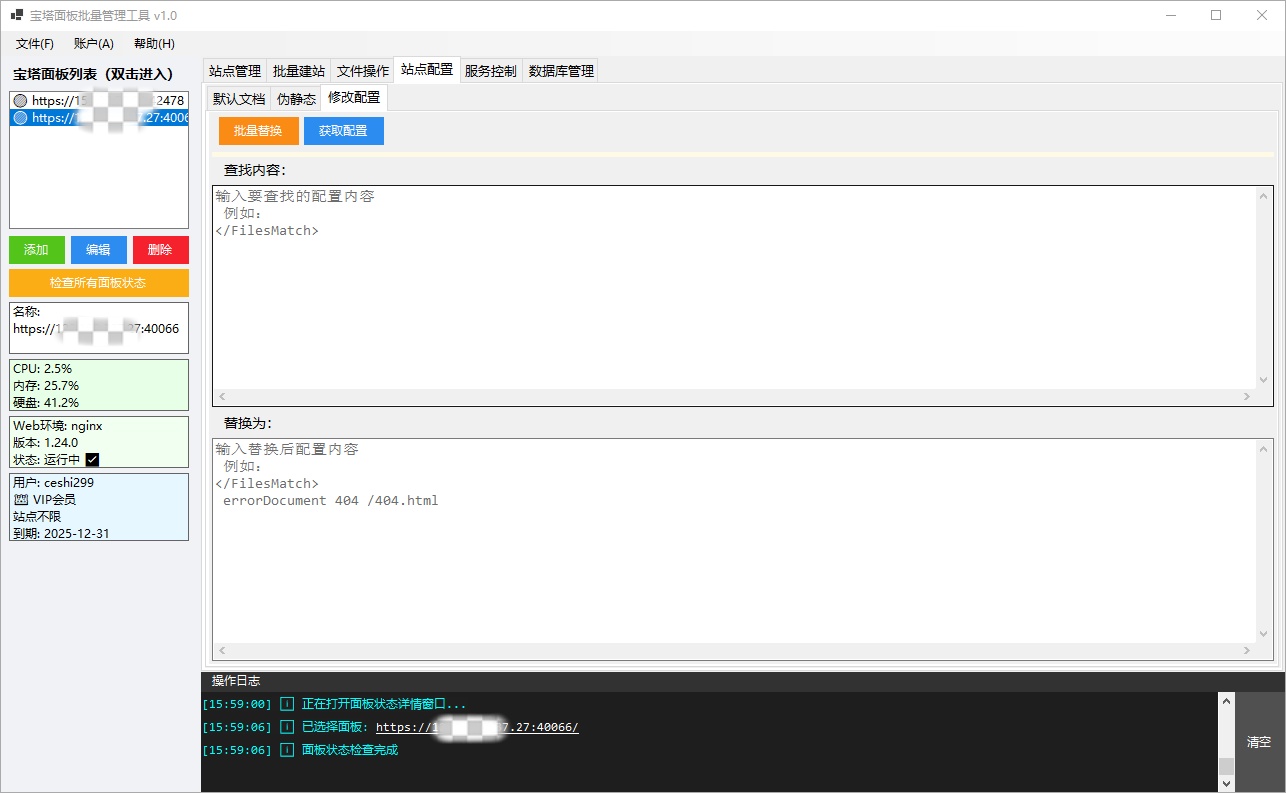The image size is (1286, 793).
Task: Switch to the 服务控制 tab
Action: point(491,71)
